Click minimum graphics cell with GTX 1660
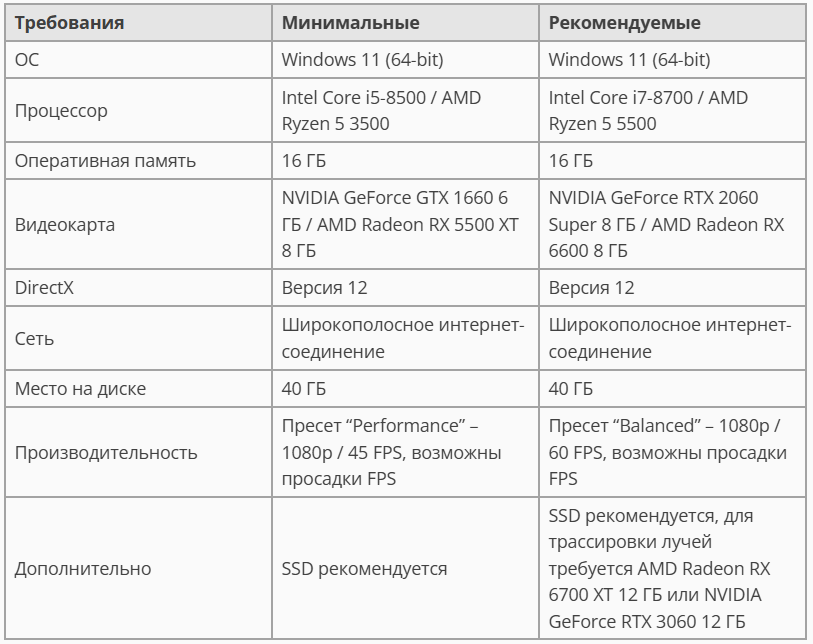 (400, 225)
